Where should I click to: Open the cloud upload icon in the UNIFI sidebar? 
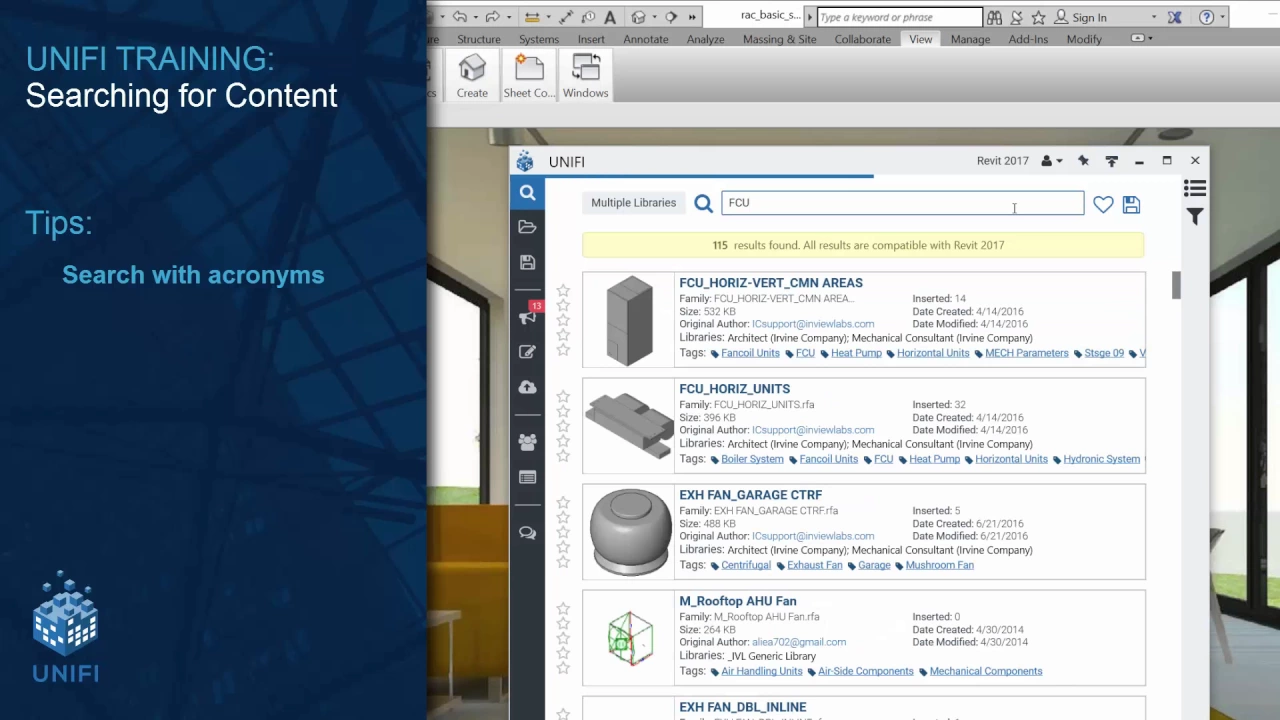[527, 387]
